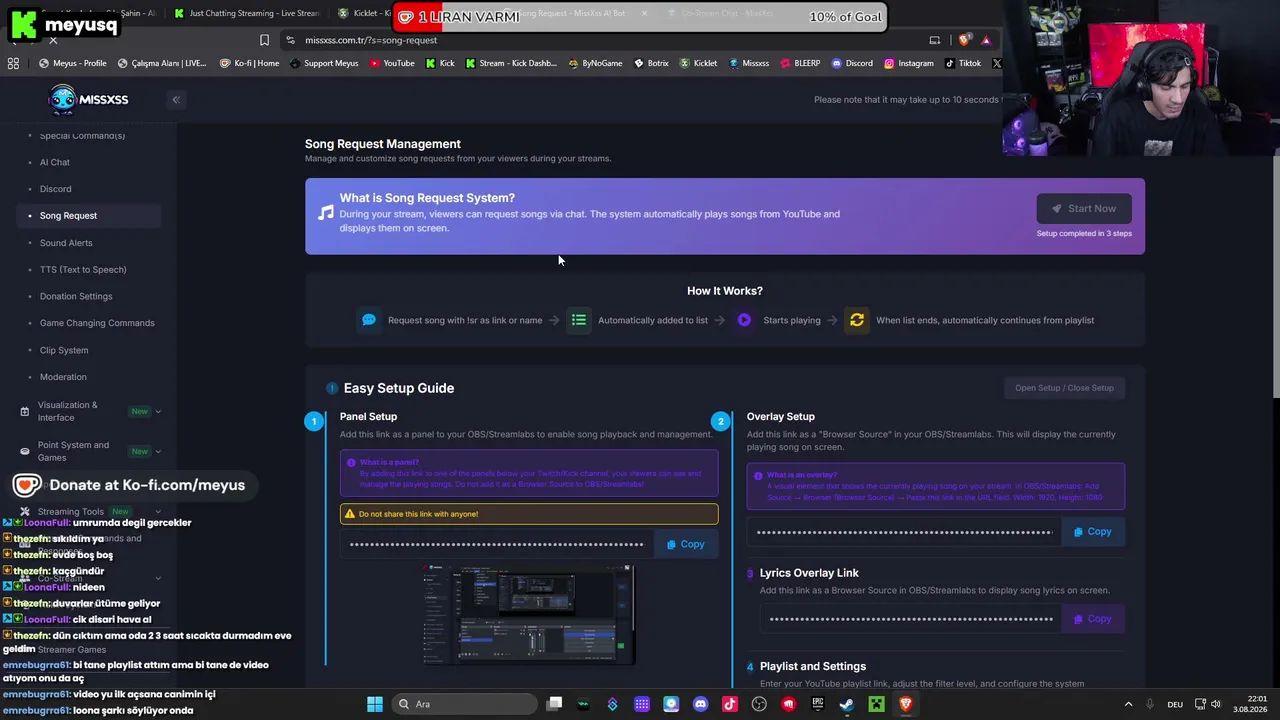
Task: Open the Windows Start menu
Action: coord(375,704)
